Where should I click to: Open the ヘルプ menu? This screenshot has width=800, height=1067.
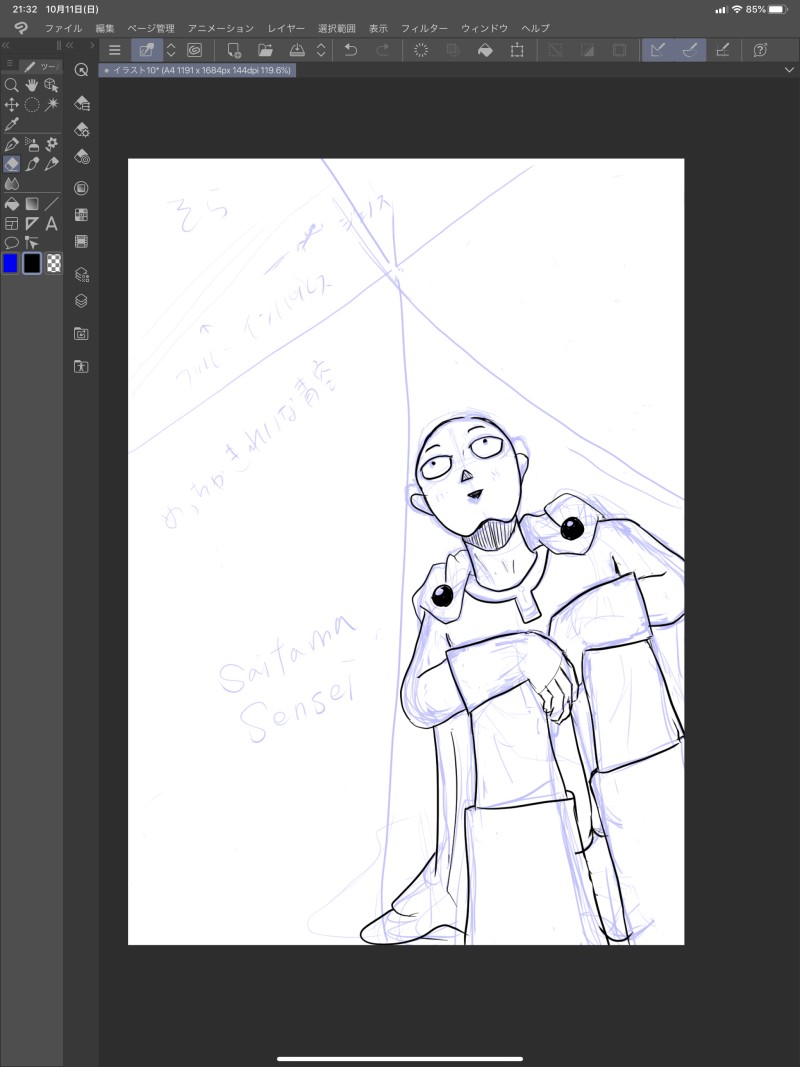(x=535, y=29)
